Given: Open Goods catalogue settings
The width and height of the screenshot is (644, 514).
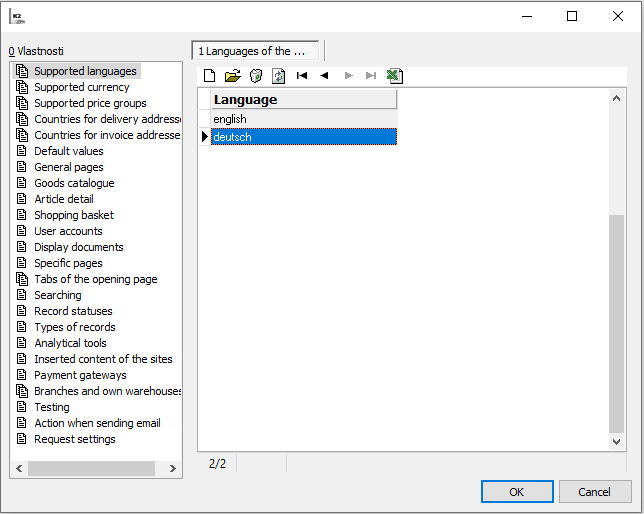Looking at the screenshot, I should (74, 183).
